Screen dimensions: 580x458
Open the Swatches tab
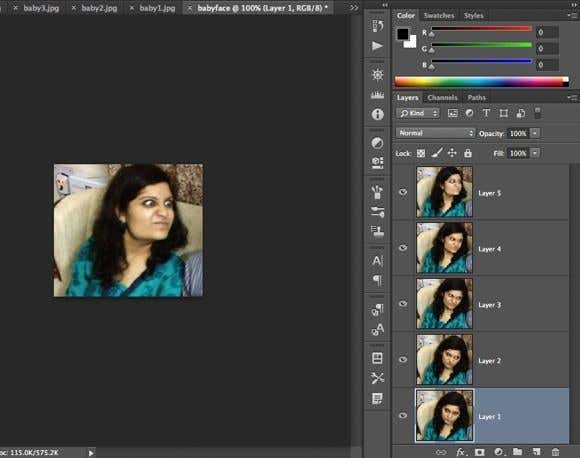click(x=439, y=16)
